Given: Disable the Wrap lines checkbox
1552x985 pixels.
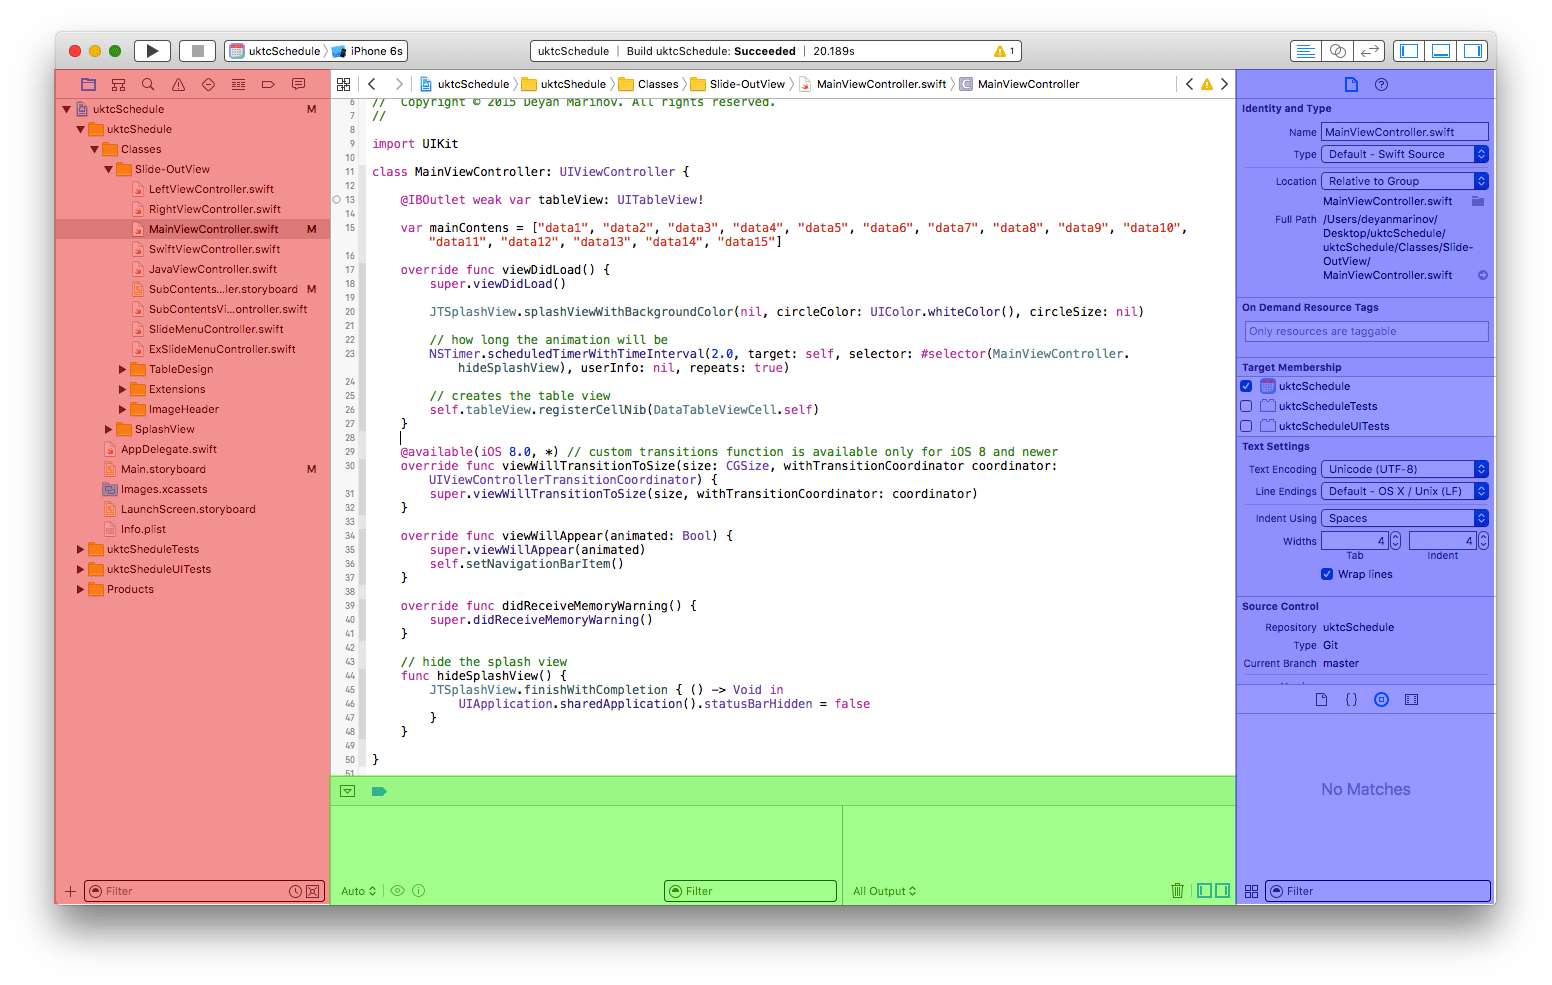Looking at the screenshot, I should tap(1327, 574).
